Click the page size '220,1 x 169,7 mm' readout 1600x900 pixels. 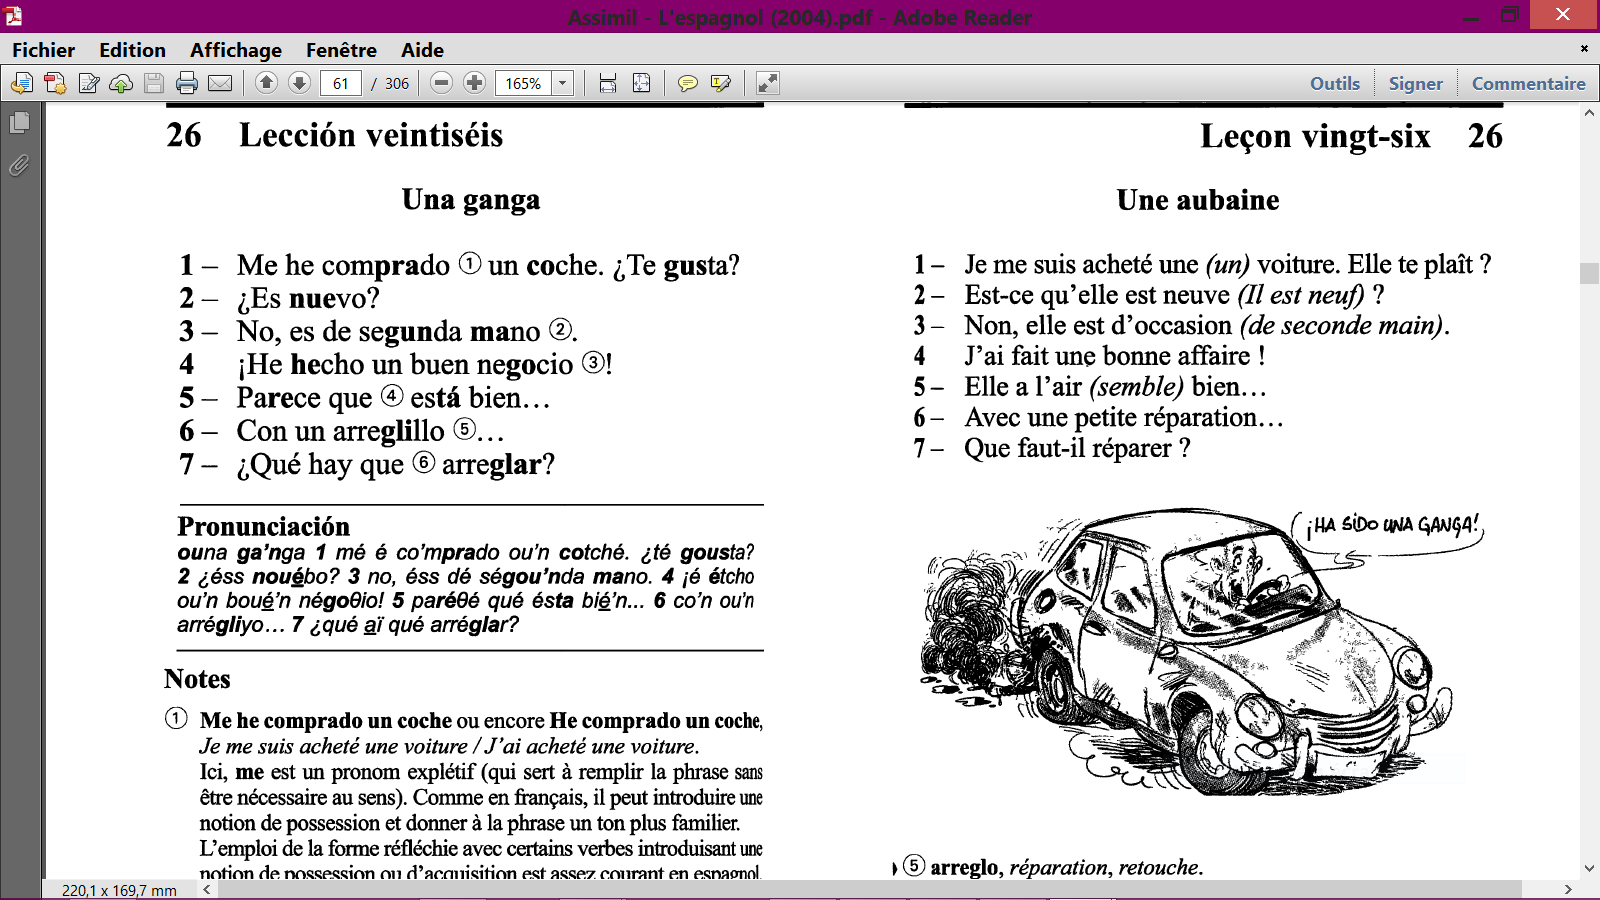[119, 890]
